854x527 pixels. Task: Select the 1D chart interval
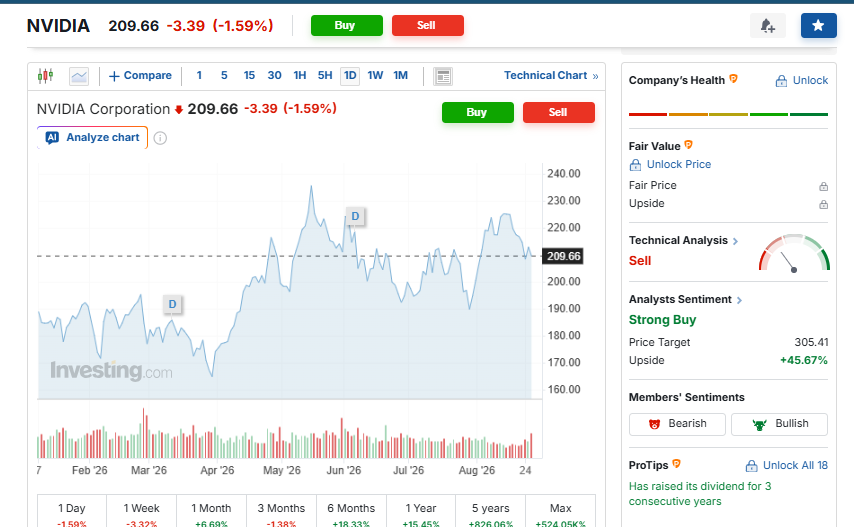(350, 76)
